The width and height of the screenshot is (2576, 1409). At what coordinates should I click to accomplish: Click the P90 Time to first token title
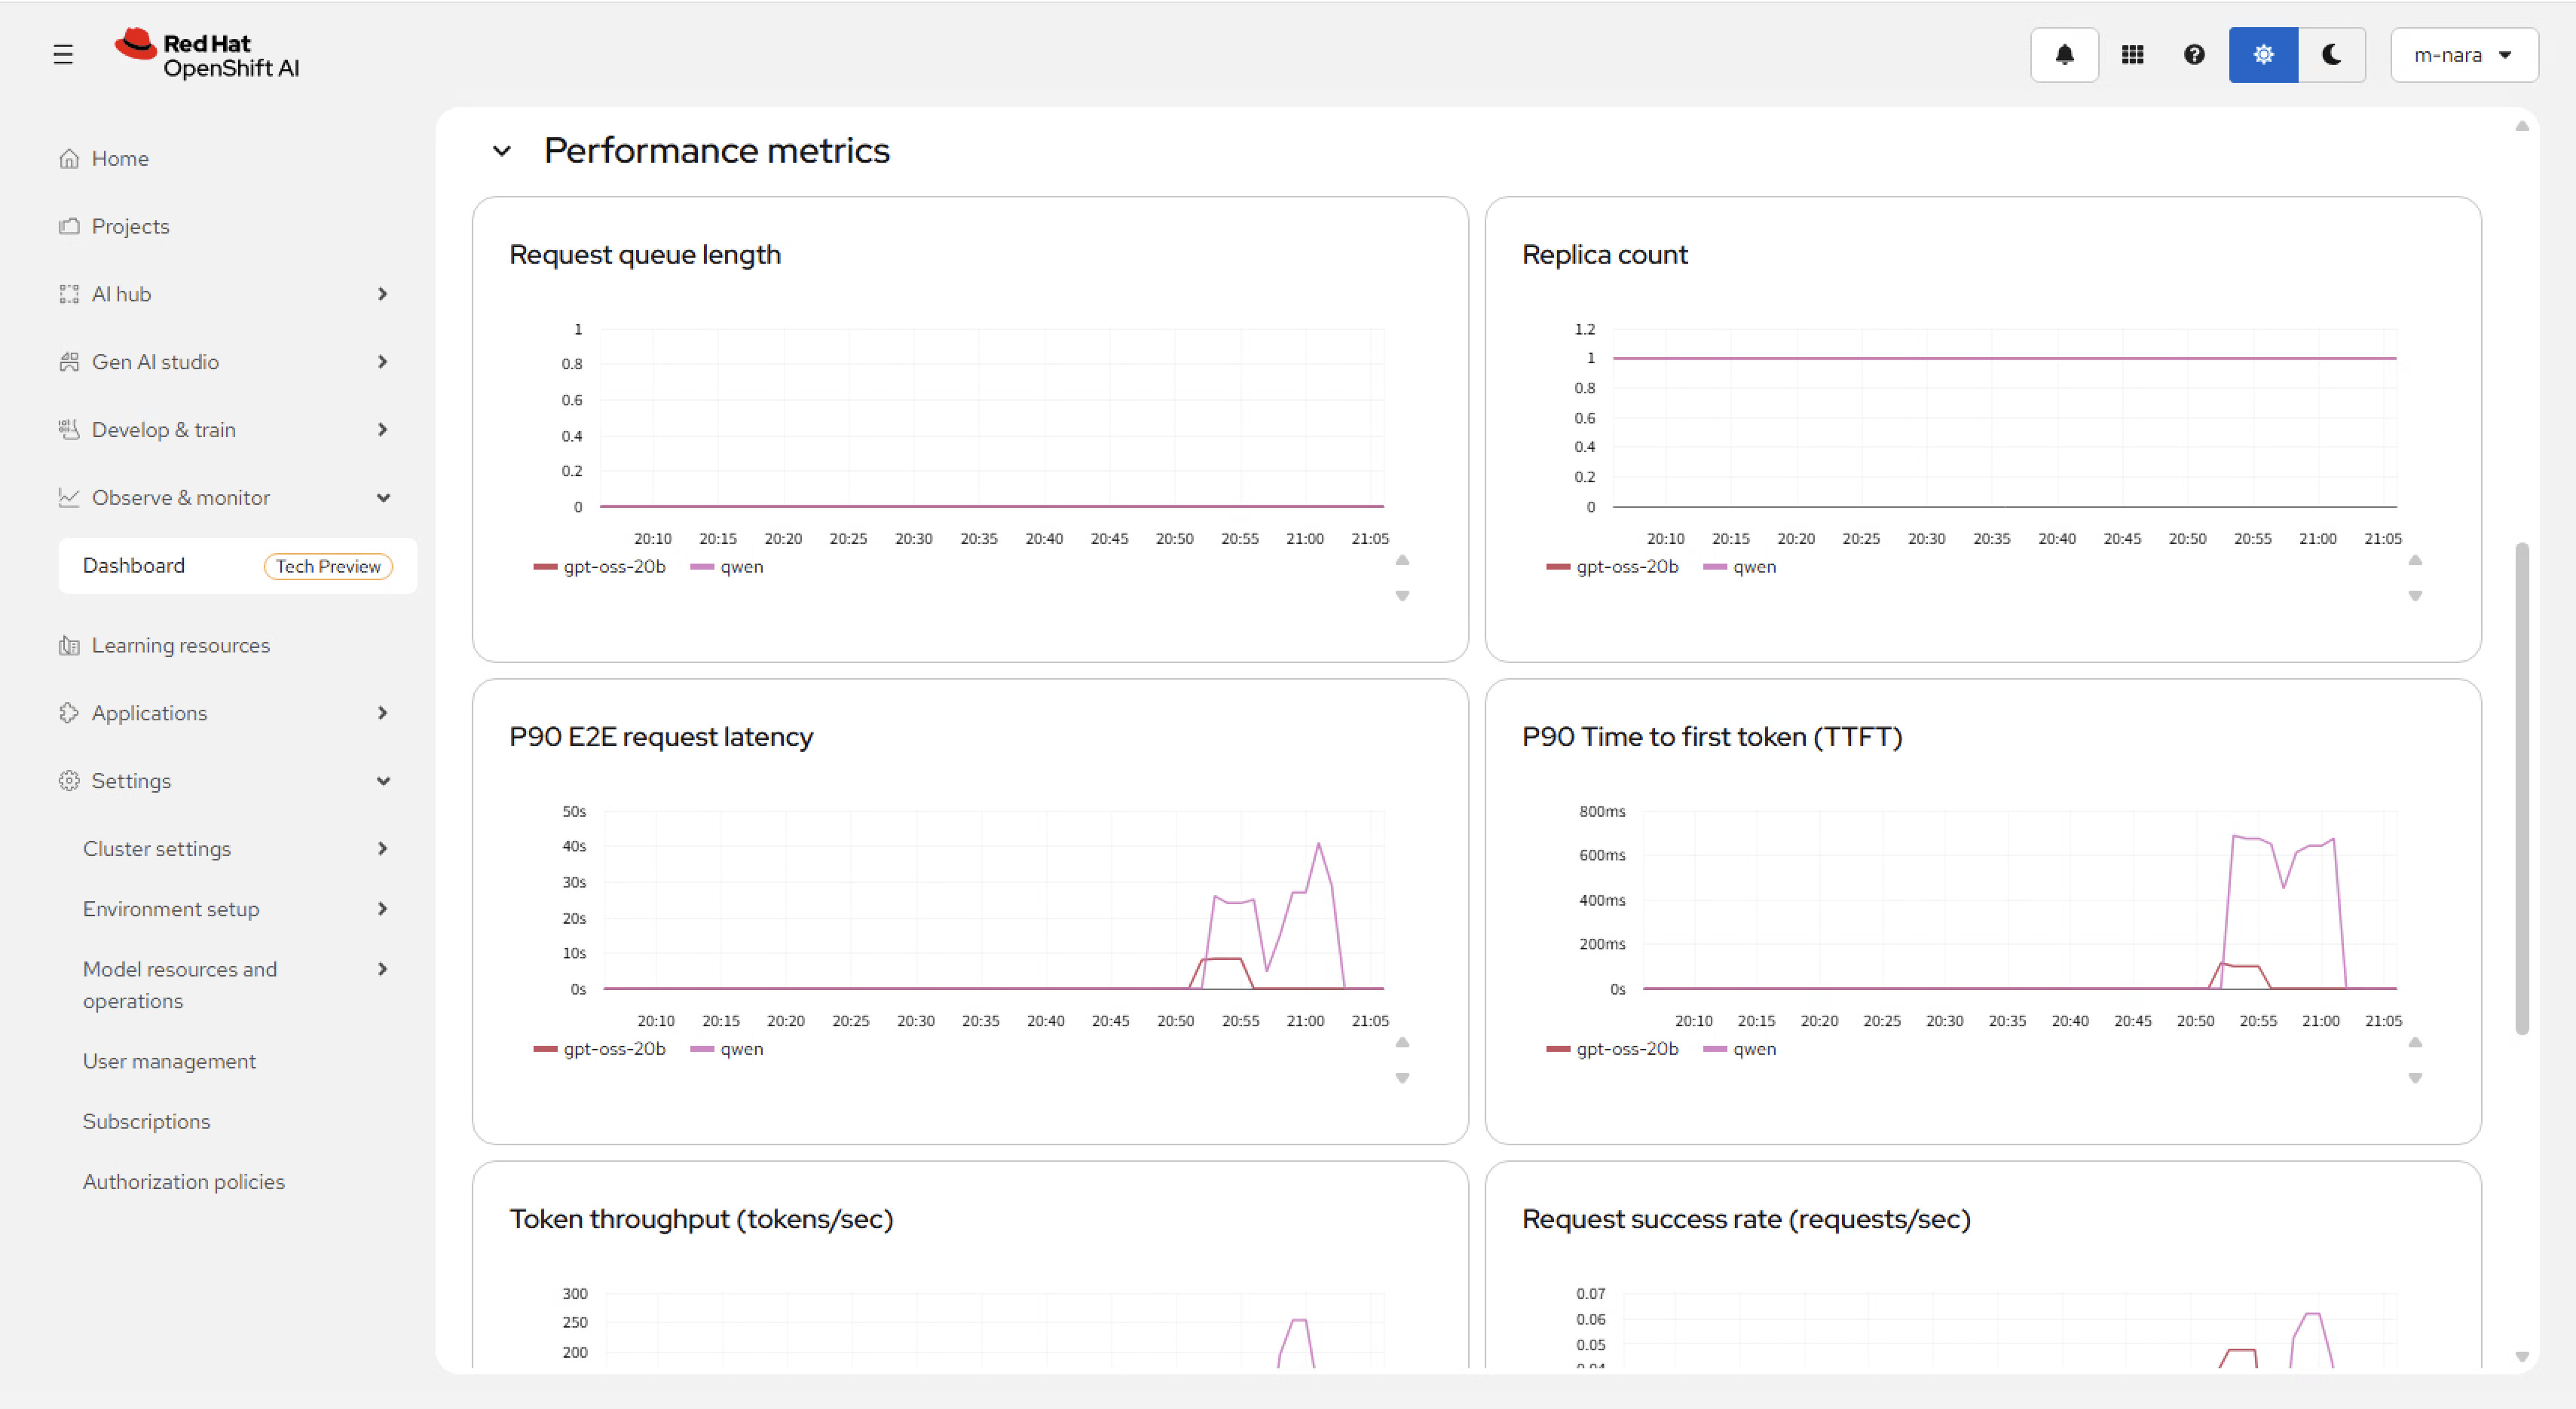(x=1712, y=737)
